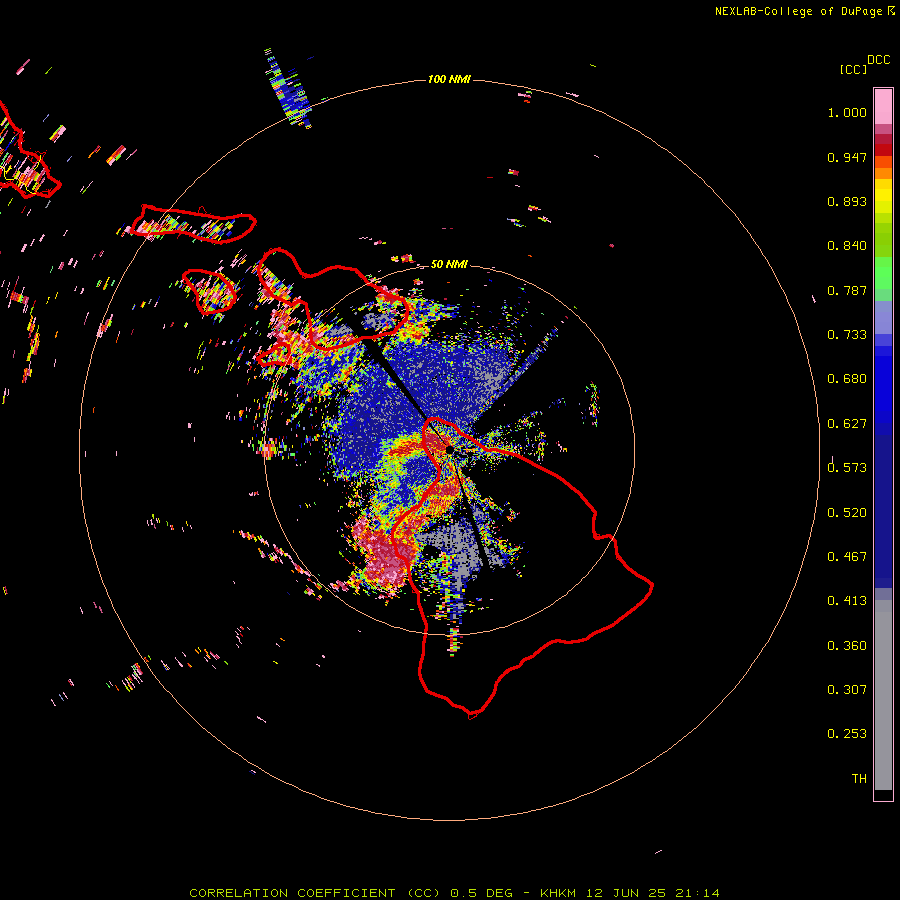Select the 0.893 scale value
Image resolution: width=900 pixels, height=900 pixels.
click(x=847, y=201)
